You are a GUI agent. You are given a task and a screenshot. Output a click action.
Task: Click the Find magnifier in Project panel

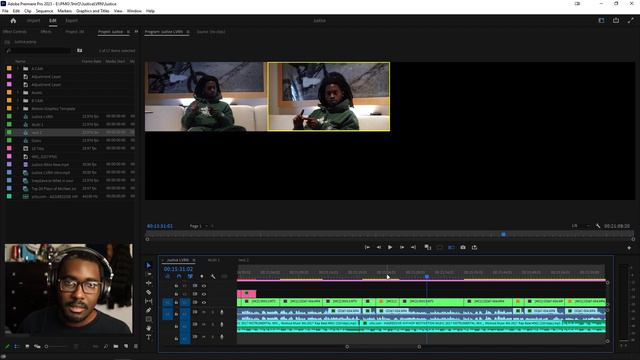click(106, 346)
